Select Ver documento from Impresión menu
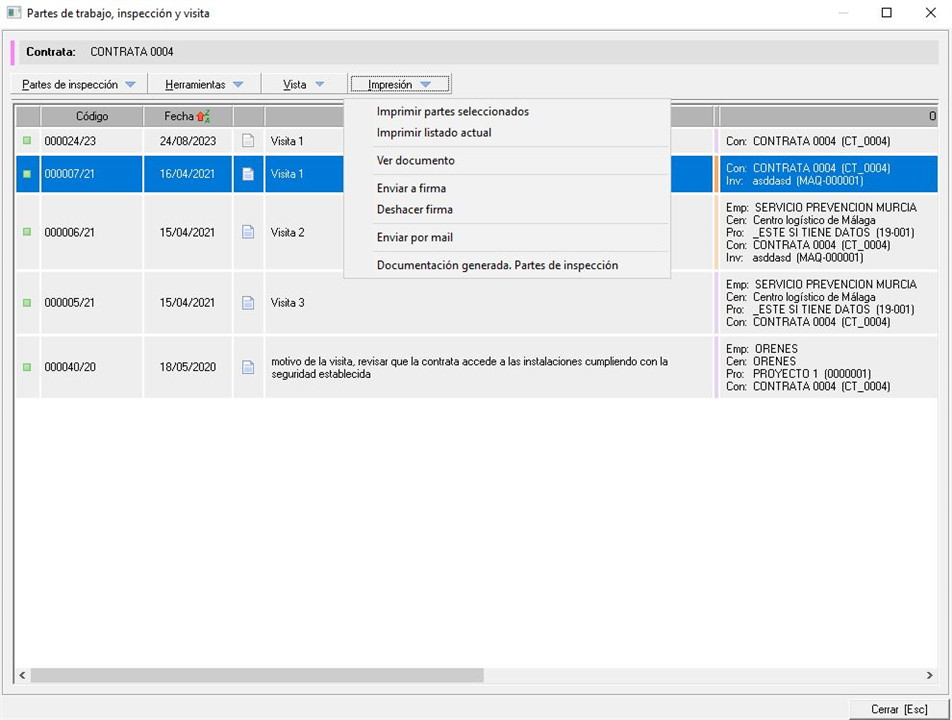This screenshot has height=720, width=952. point(416,161)
